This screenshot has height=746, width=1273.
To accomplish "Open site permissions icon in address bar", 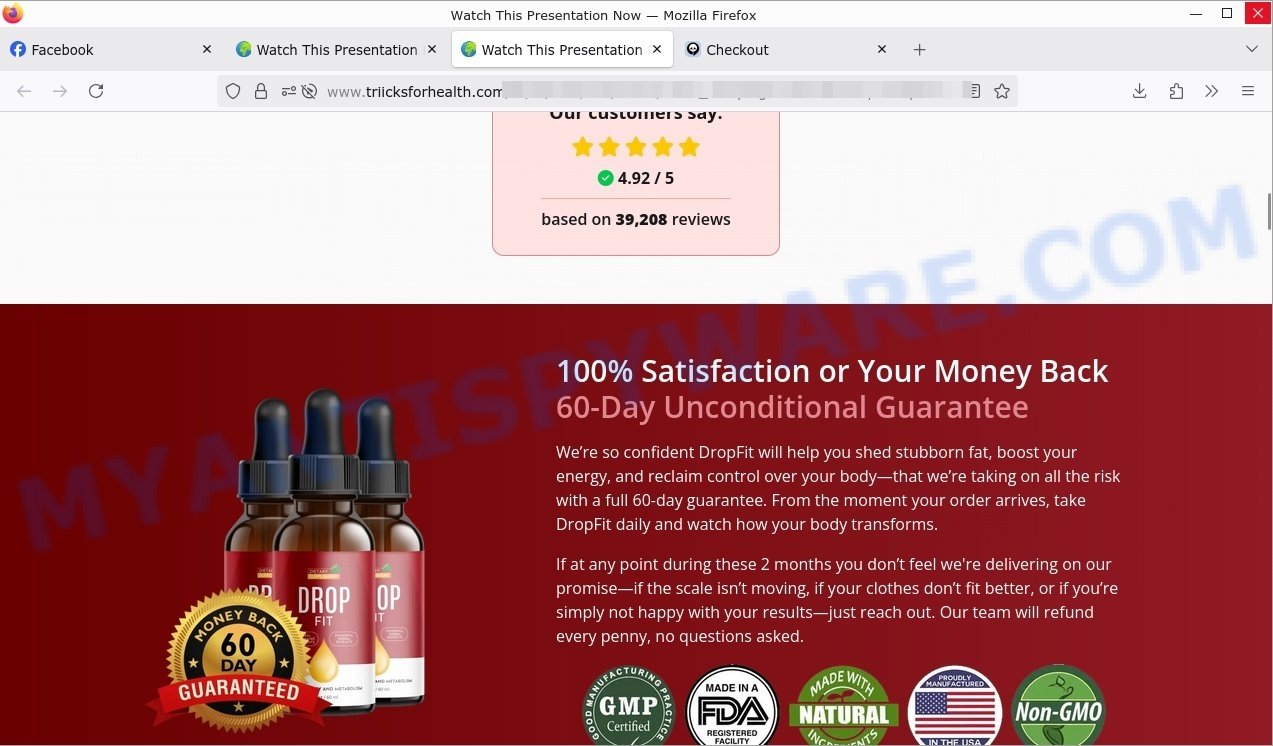I will [289, 91].
